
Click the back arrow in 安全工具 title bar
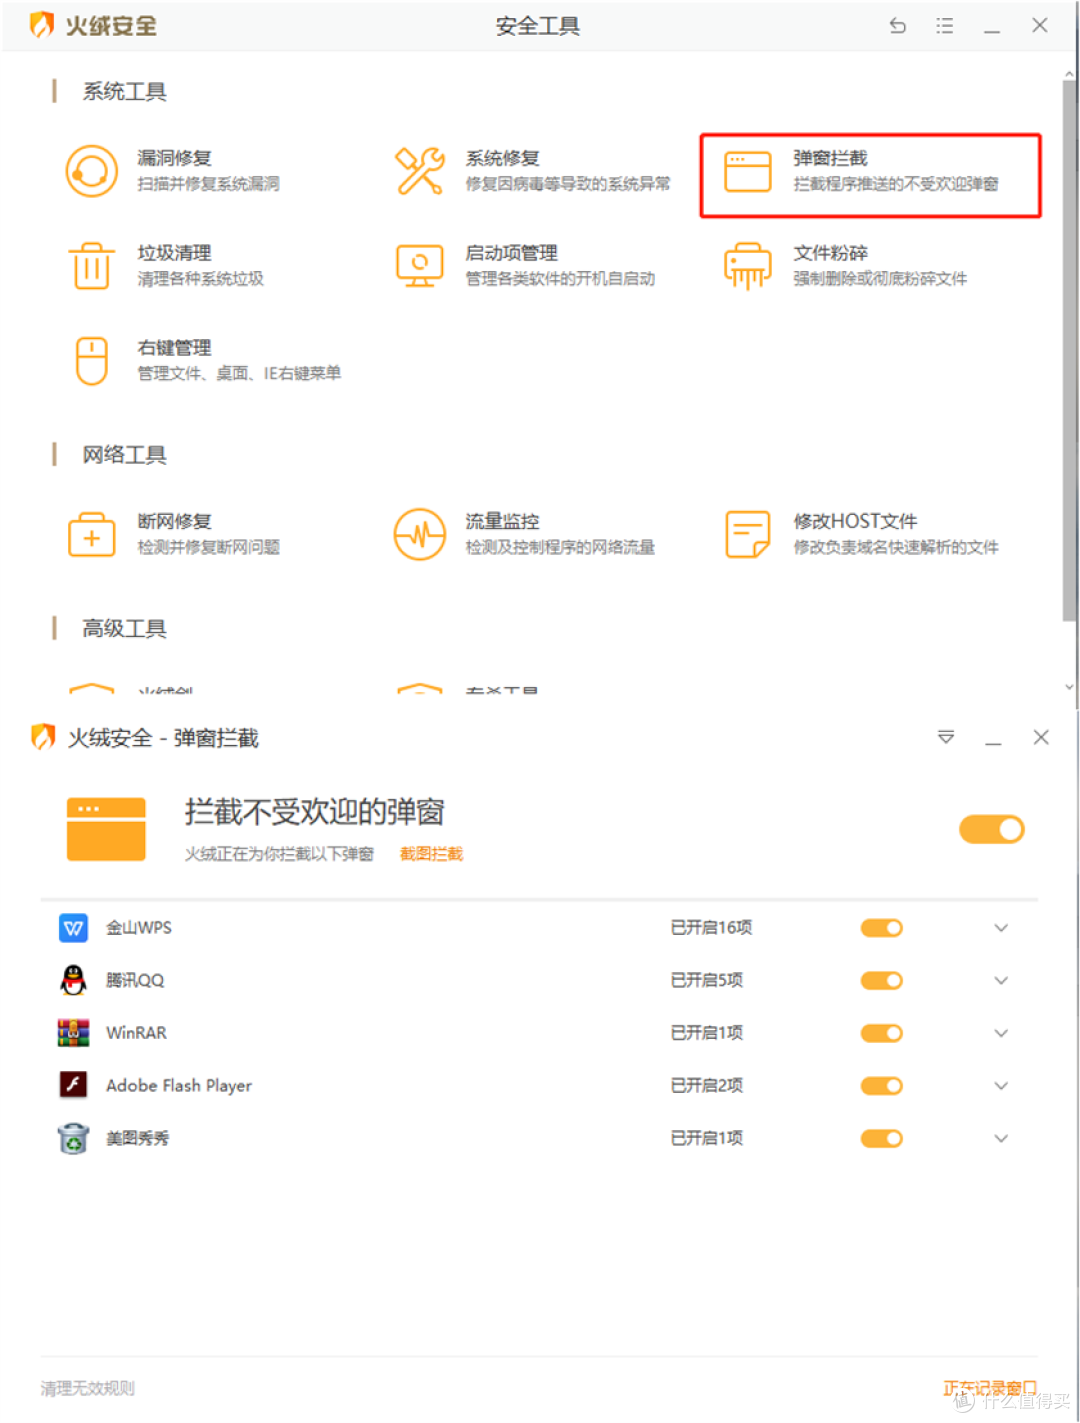click(898, 26)
